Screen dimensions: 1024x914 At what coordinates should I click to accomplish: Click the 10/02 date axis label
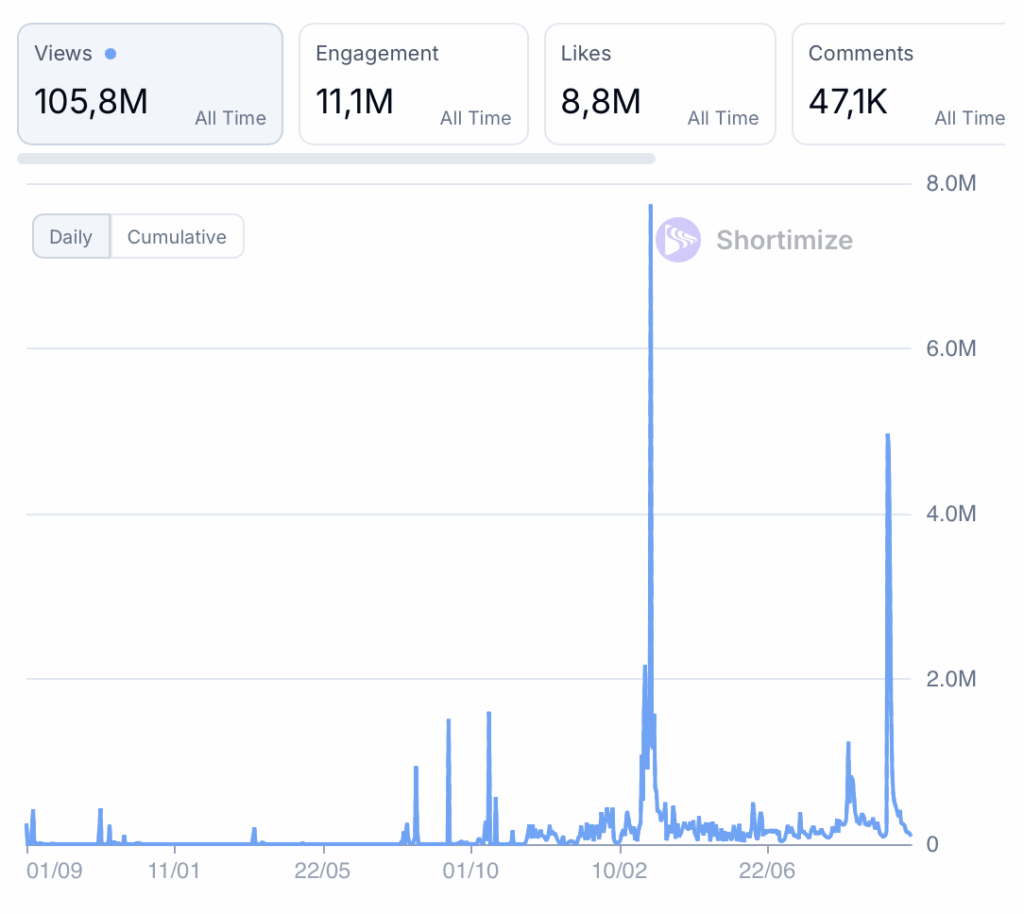tap(620, 871)
